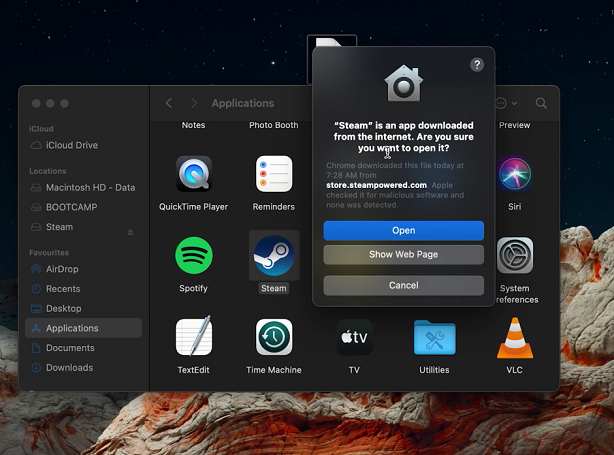Open iCloud Drive in sidebar
614x455 pixels.
[83, 145]
